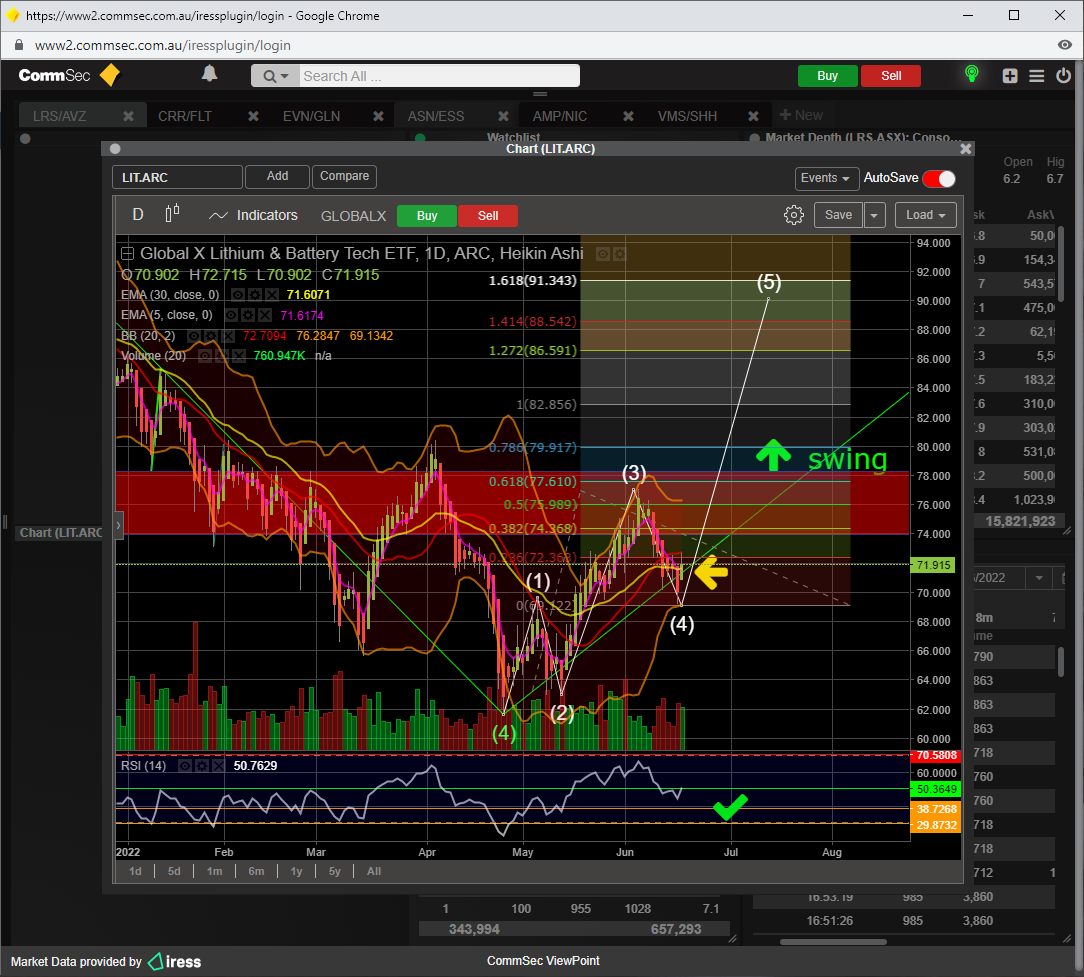The height and width of the screenshot is (977, 1084).
Task: Close the LRS/AVZ tab
Action: [128, 116]
